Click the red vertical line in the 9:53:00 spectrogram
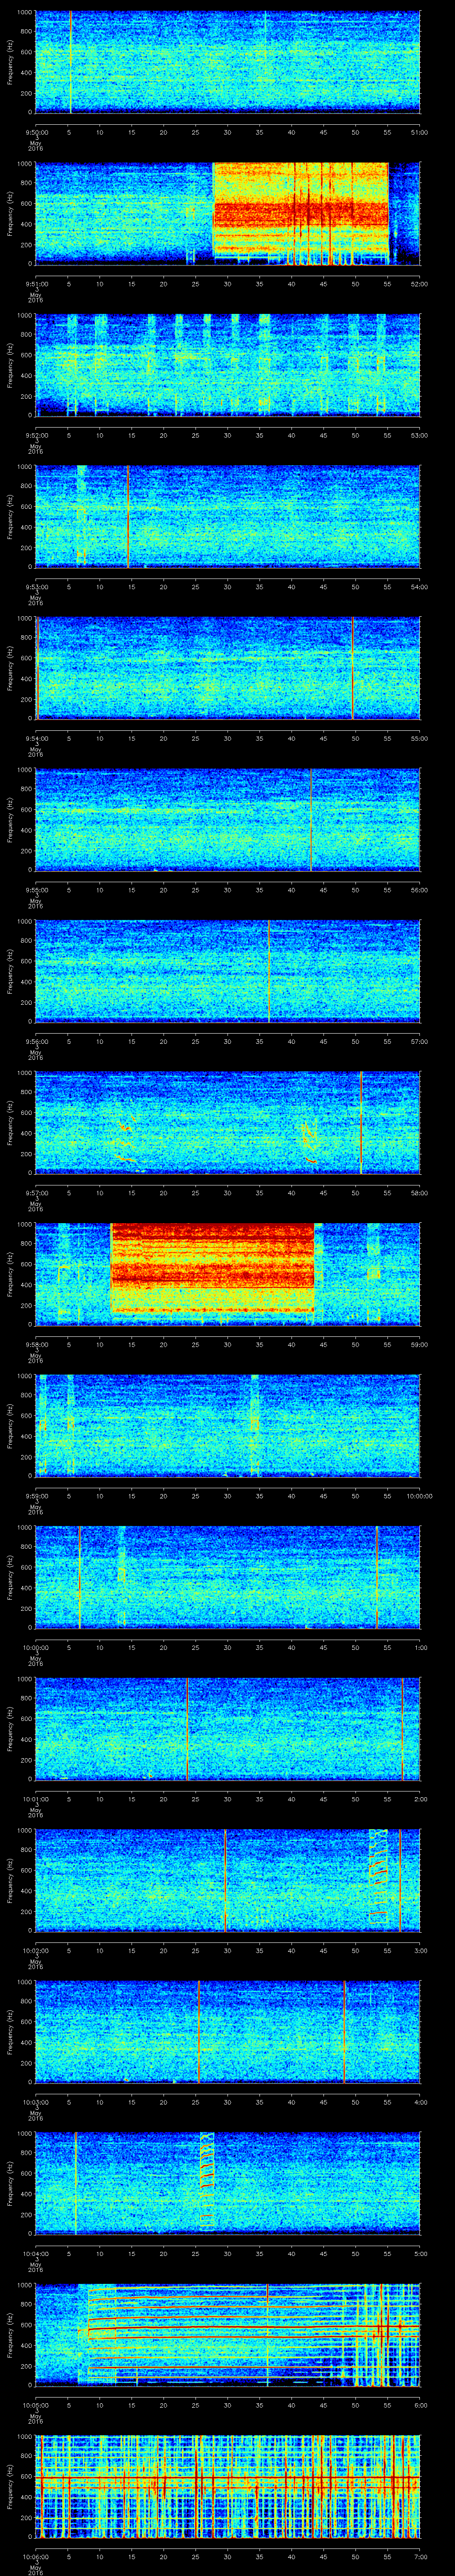 (128, 516)
